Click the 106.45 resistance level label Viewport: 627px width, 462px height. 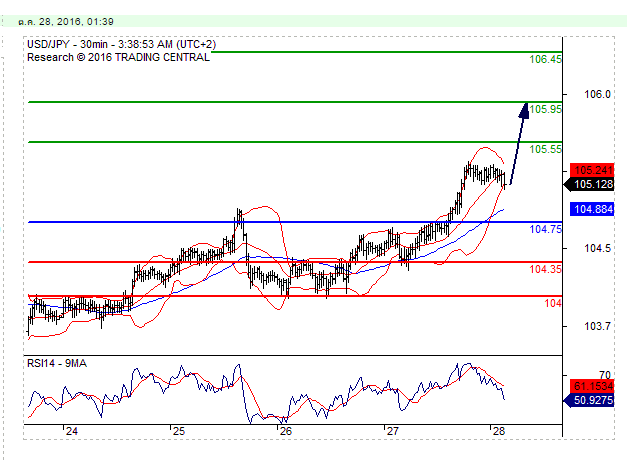tap(545, 59)
